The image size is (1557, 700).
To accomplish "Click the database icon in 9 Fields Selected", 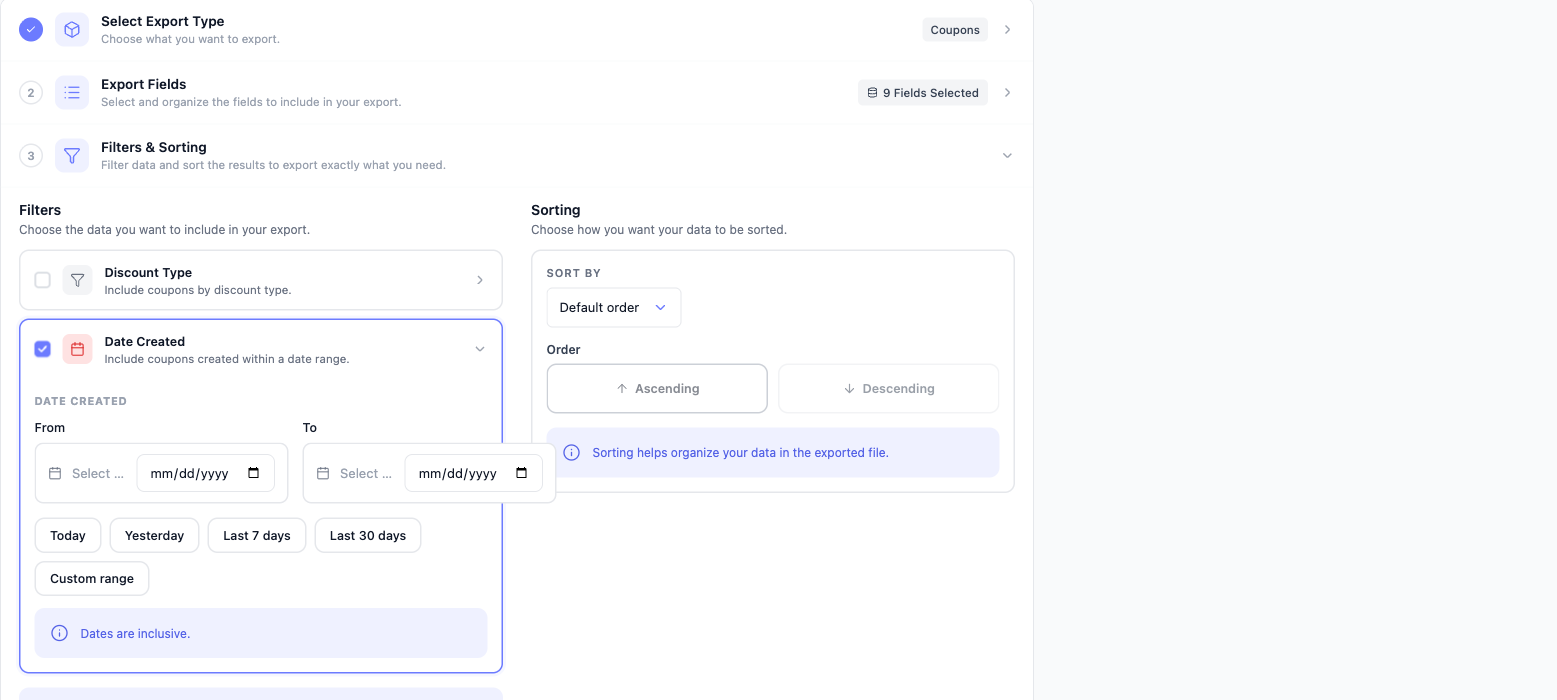I will (x=872, y=93).
